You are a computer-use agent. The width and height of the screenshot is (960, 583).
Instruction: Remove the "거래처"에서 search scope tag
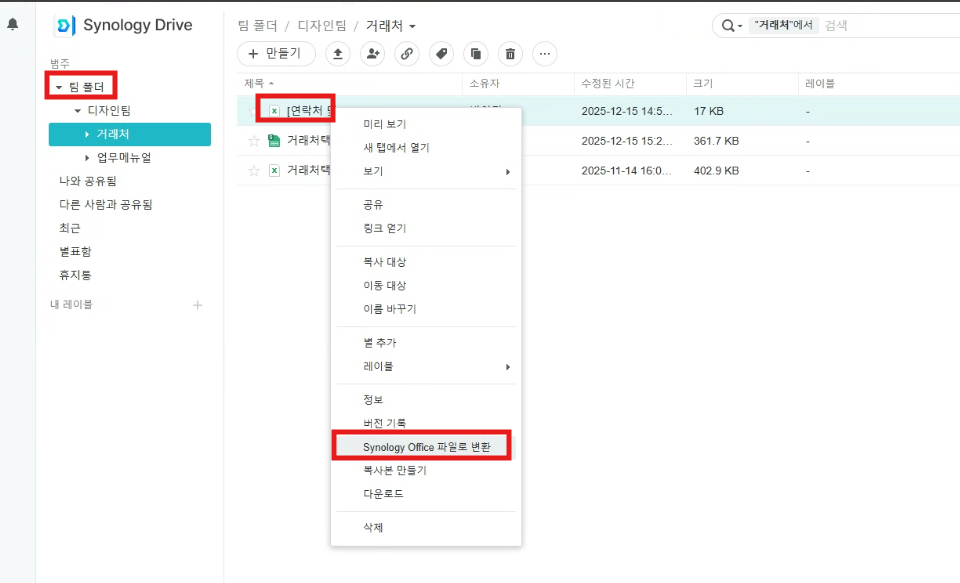(784, 25)
